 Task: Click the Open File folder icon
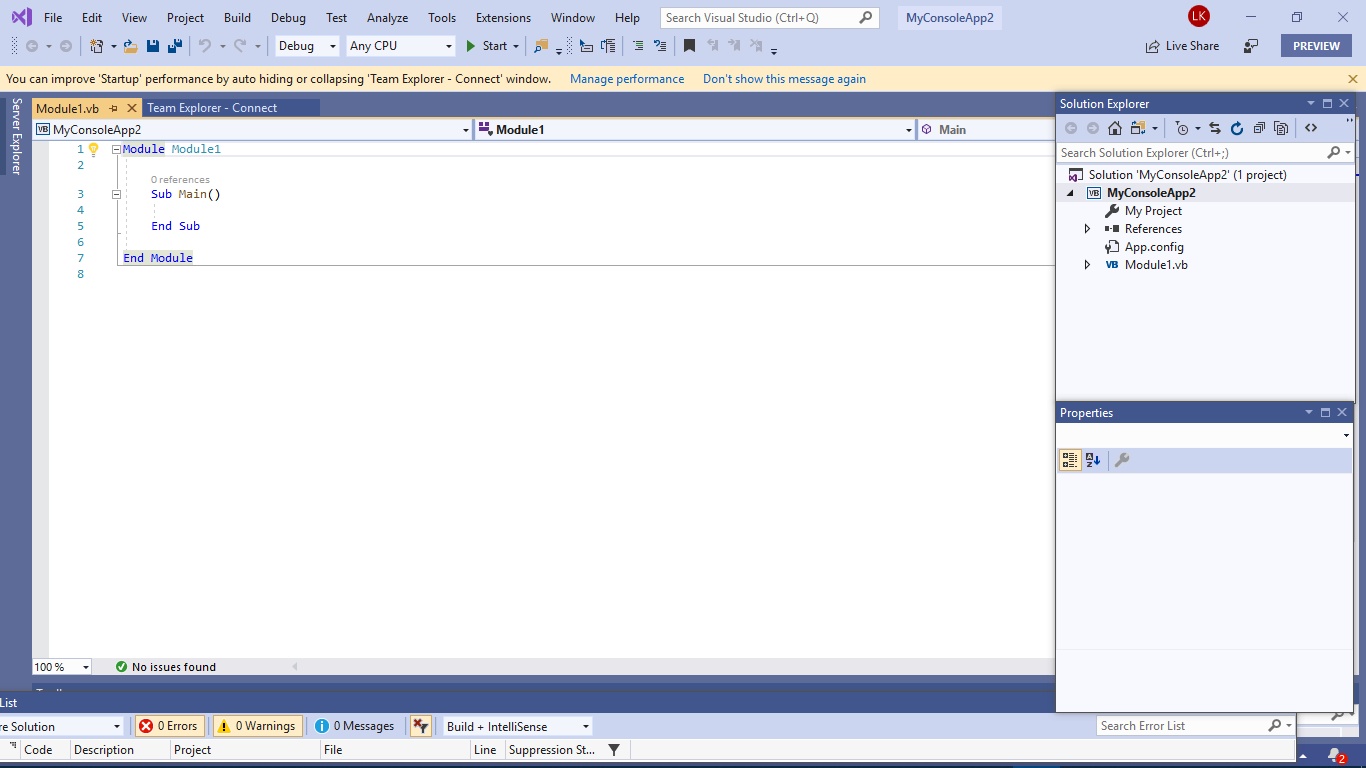pos(130,46)
